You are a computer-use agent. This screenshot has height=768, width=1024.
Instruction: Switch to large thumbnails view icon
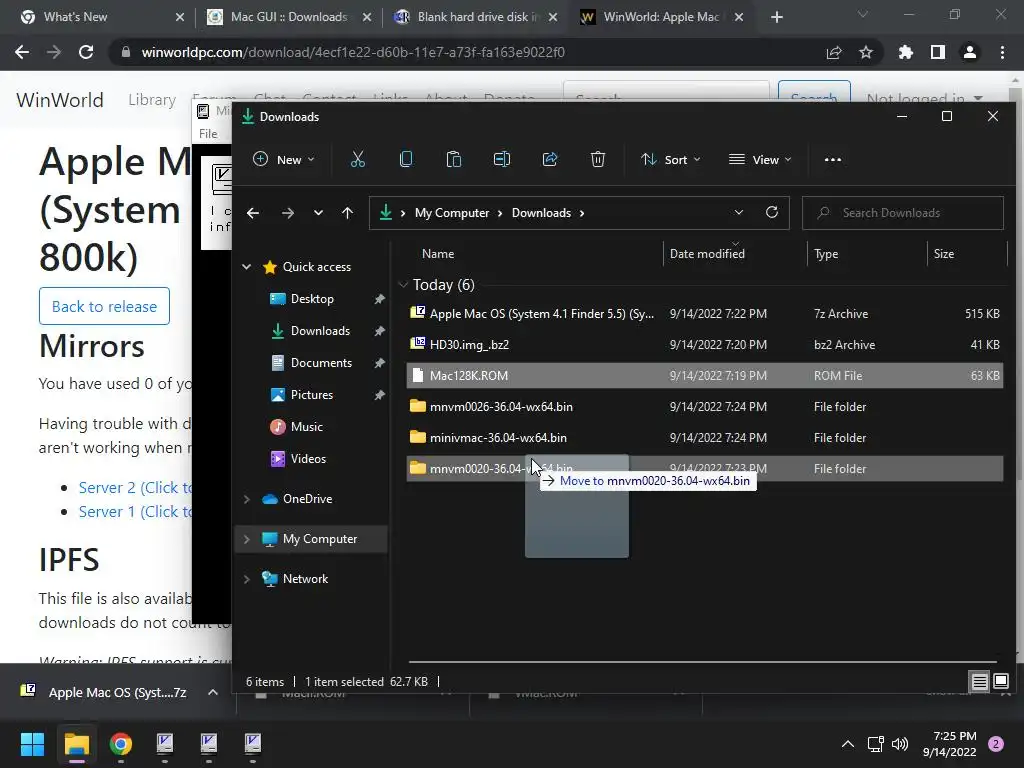point(1001,682)
